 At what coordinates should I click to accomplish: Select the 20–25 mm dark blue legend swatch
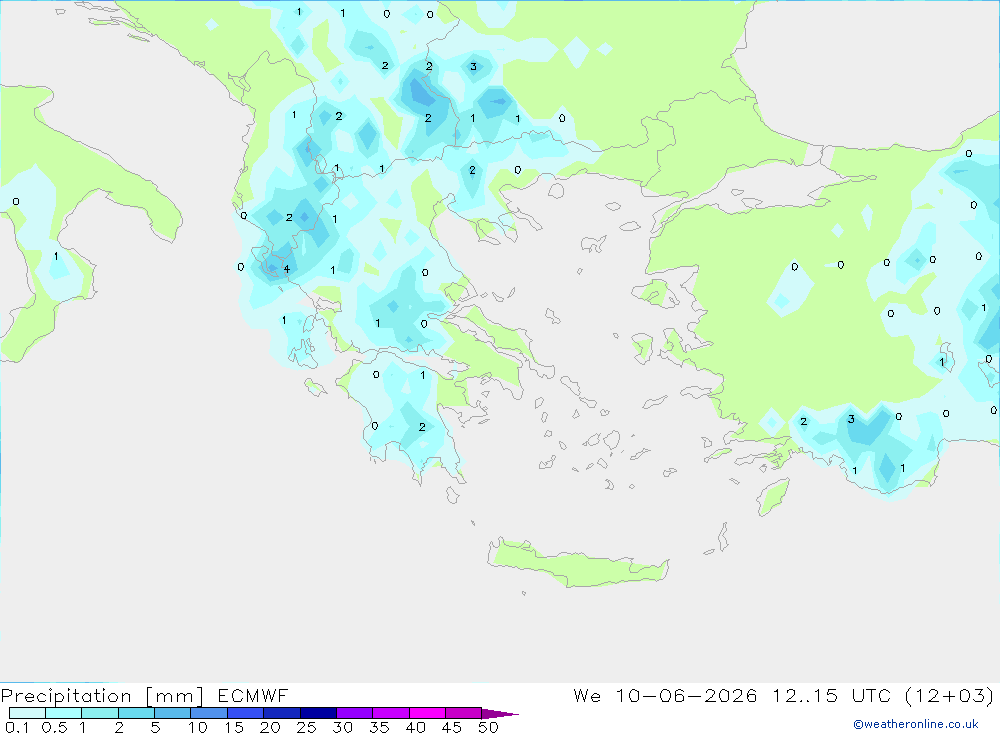281,713
